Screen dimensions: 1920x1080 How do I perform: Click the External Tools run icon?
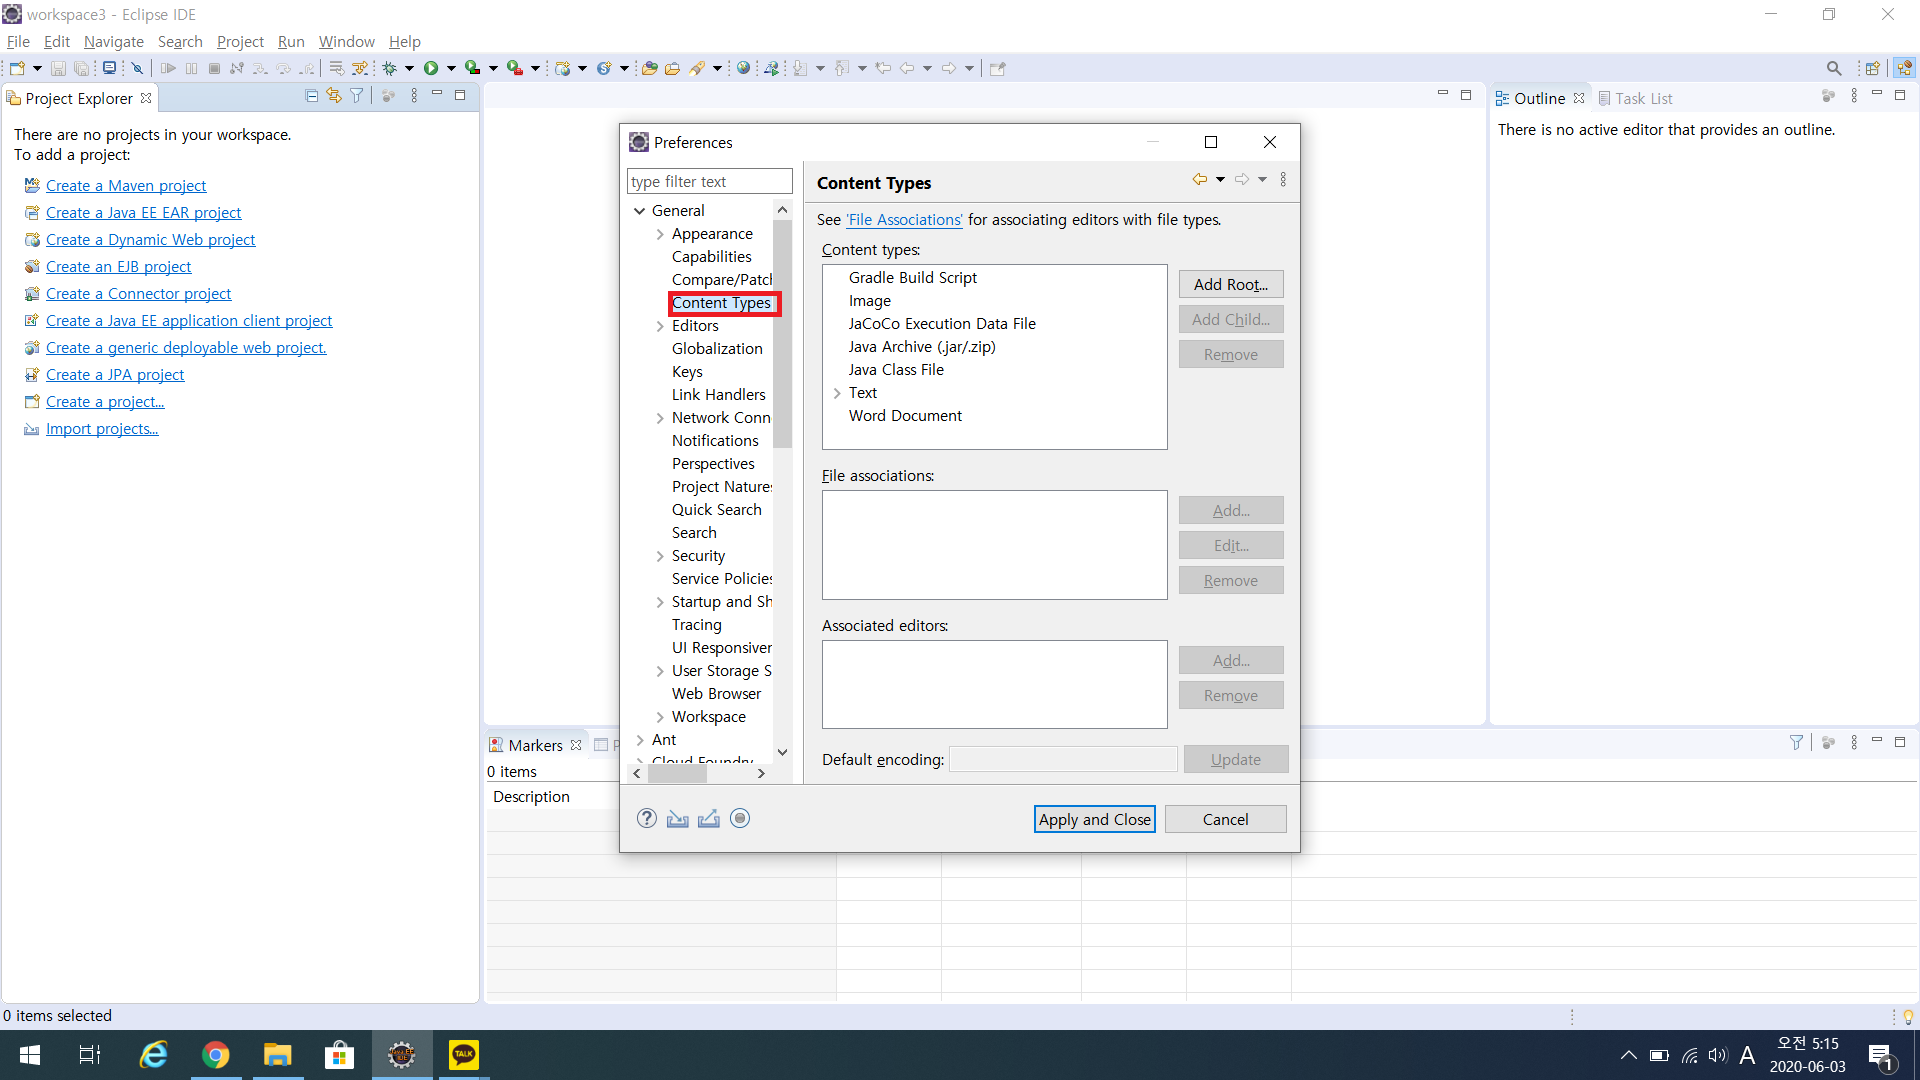[515, 68]
